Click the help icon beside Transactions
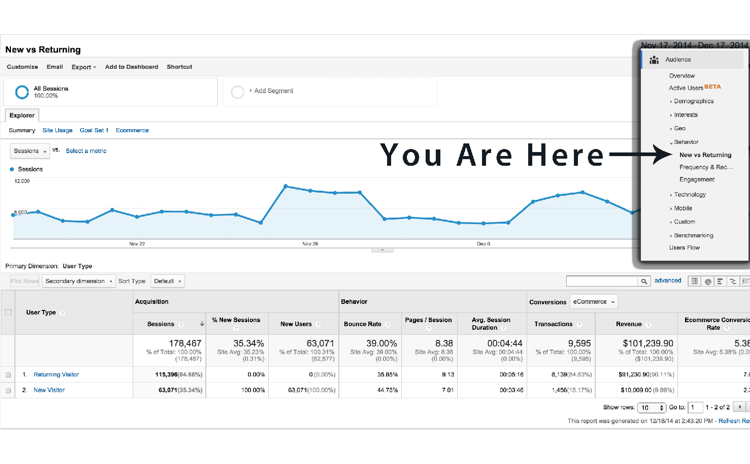The height and width of the screenshot is (464, 750). point(579,324)
